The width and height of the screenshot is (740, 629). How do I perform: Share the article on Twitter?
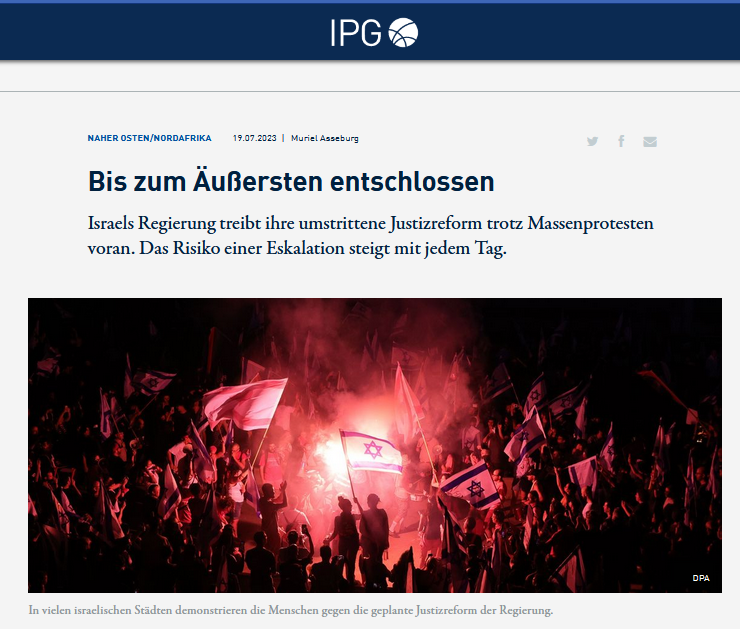592,141
